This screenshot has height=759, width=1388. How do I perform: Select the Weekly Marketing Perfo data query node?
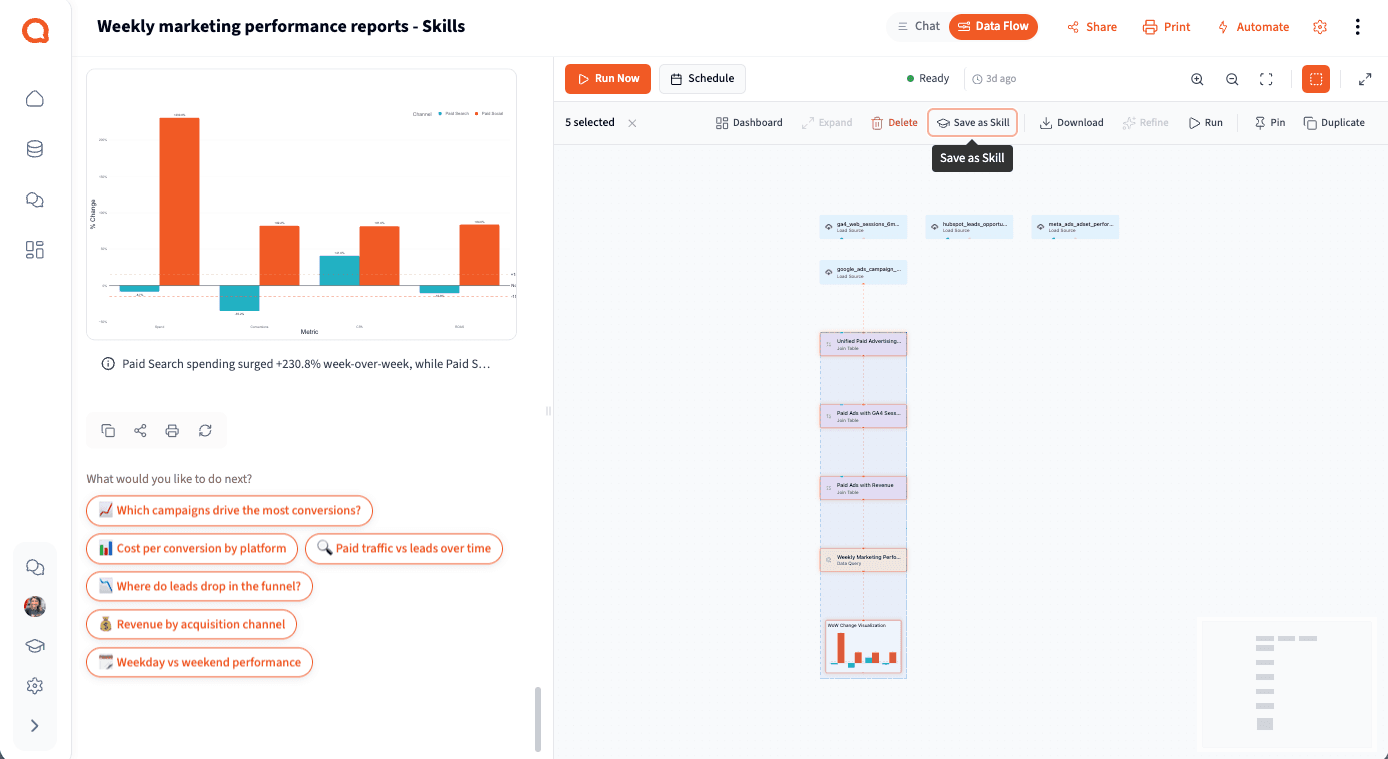click(863, 560)
